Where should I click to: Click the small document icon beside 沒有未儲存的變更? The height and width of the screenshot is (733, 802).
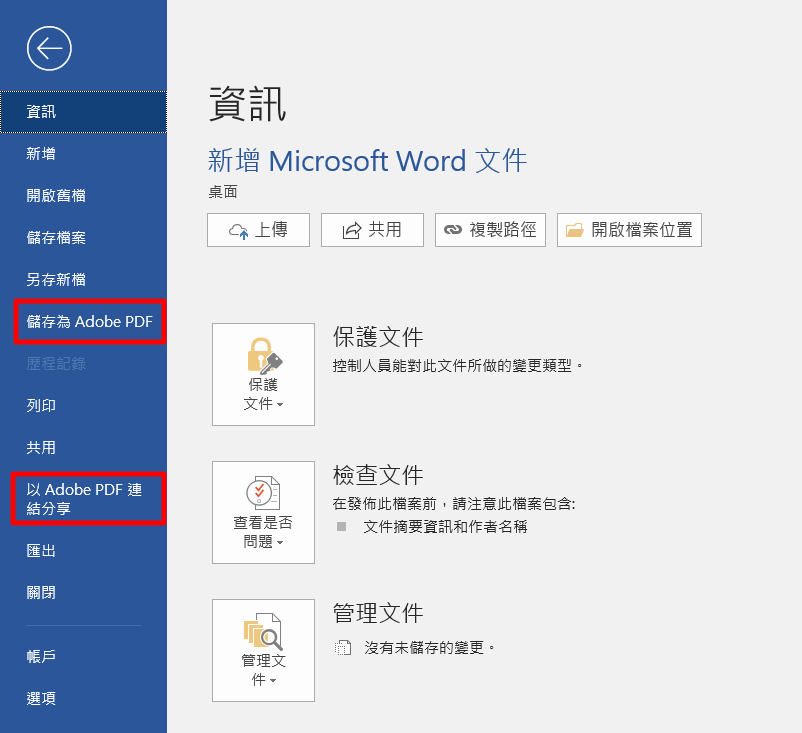tap(343, 648)
